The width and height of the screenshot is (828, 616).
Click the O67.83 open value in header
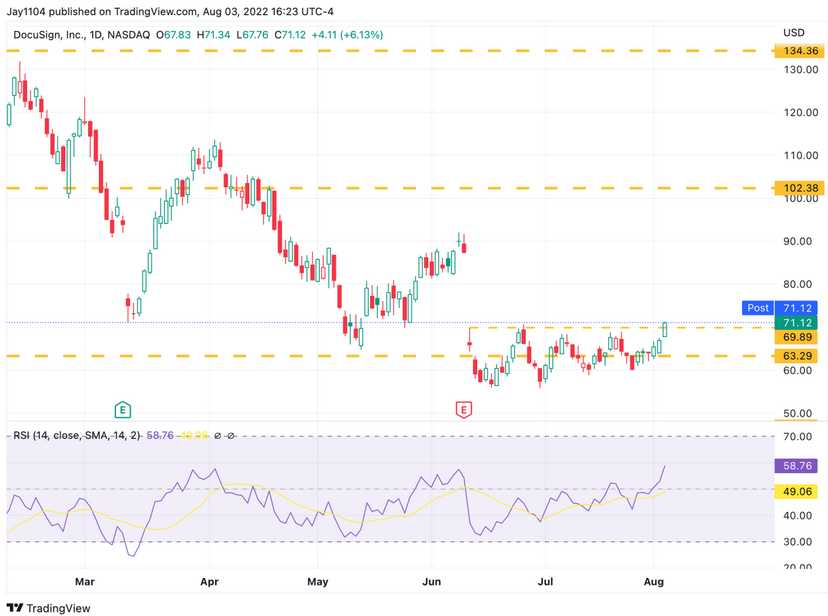(x=173, y=35)
